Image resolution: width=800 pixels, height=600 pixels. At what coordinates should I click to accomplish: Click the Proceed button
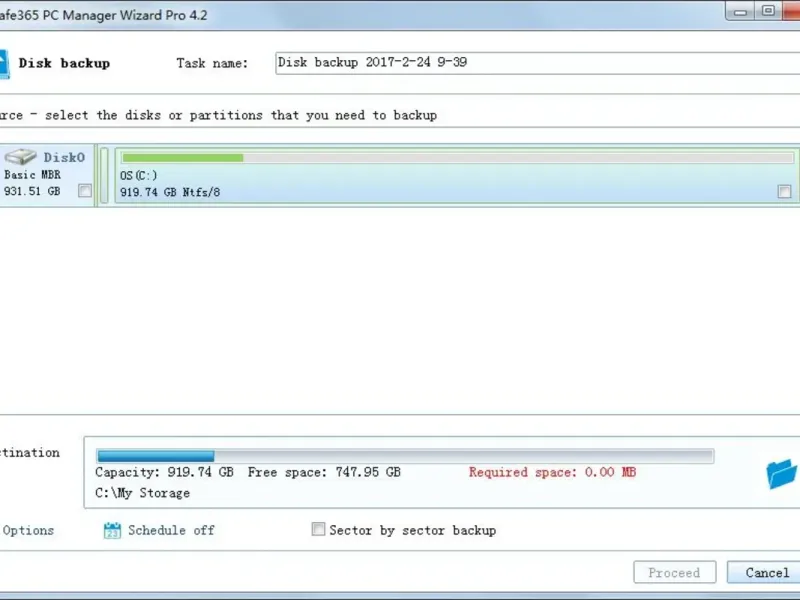(674, 572)
